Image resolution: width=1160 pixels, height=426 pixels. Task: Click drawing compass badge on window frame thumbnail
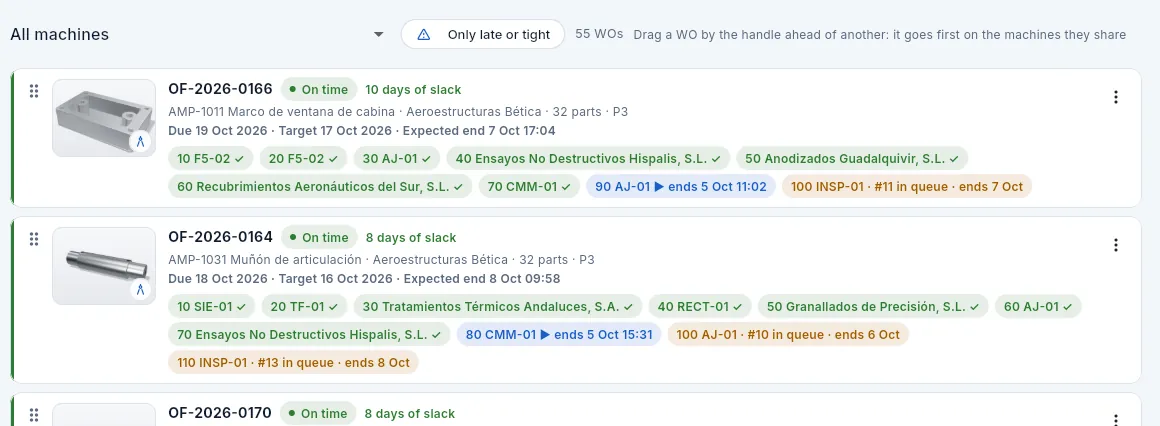tap(141, 141)
